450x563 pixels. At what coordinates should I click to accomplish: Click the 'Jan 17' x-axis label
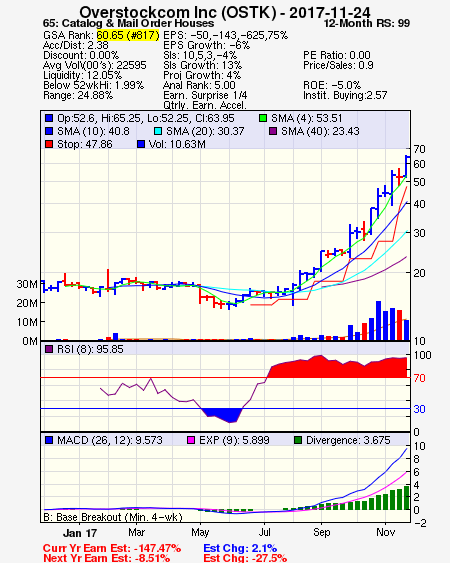80,533
